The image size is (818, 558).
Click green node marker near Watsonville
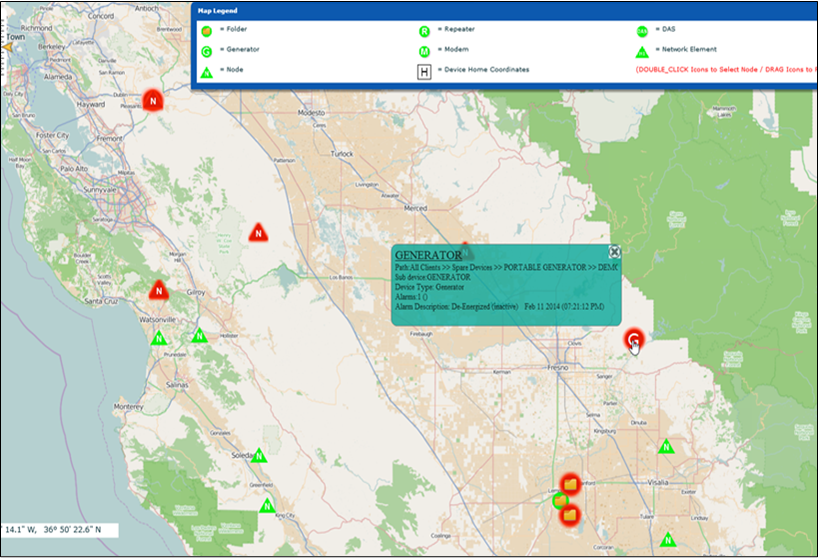click(x=158, y=338)
